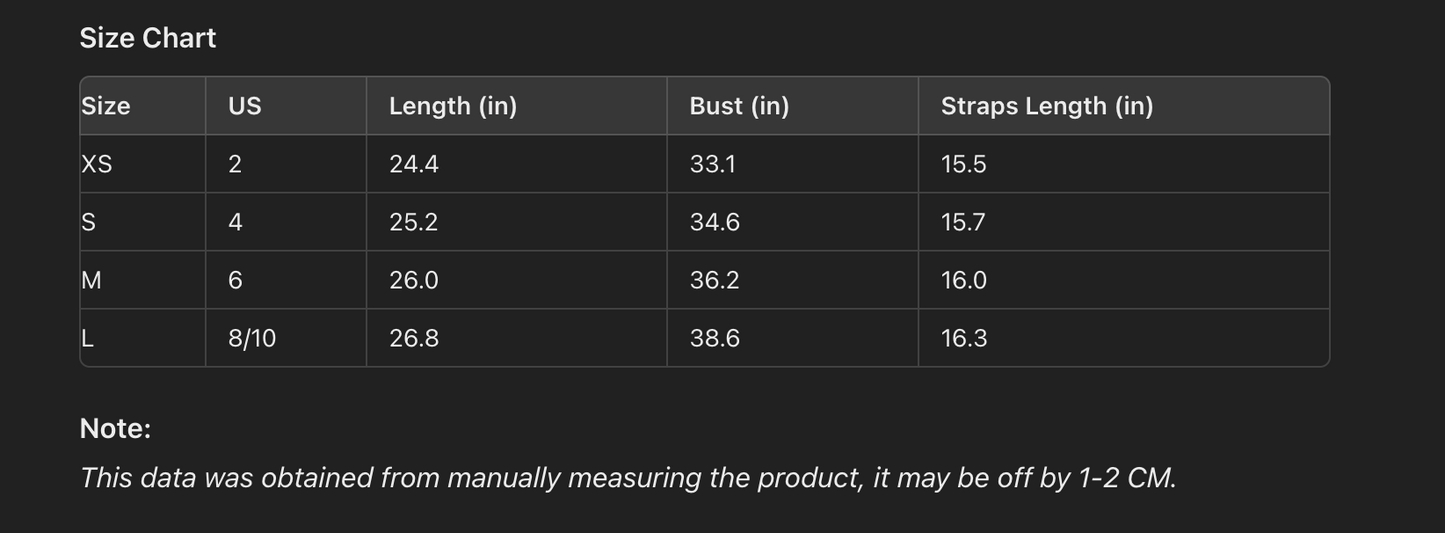Image resolution: width=1445 pixels, height=533 pixels.
Task: Click the 34.6 bust value
Action: pos(715,222)
